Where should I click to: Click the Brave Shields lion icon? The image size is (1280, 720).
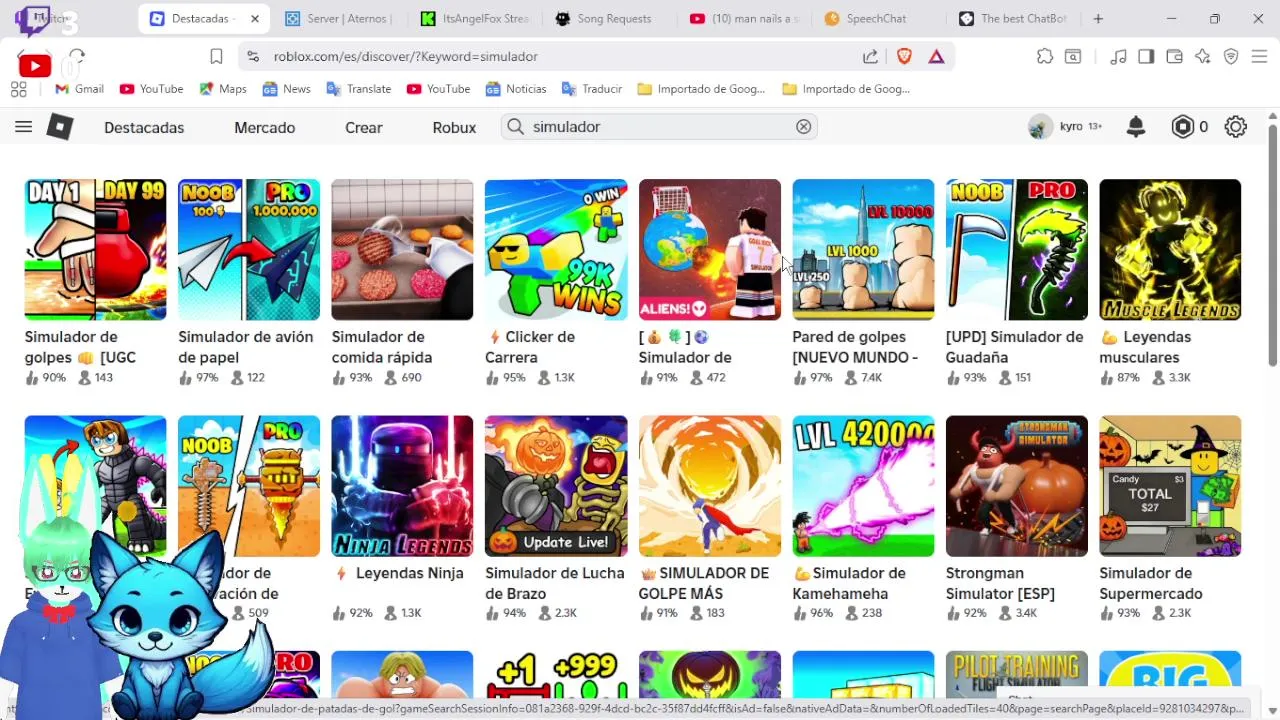coord(904,57)
